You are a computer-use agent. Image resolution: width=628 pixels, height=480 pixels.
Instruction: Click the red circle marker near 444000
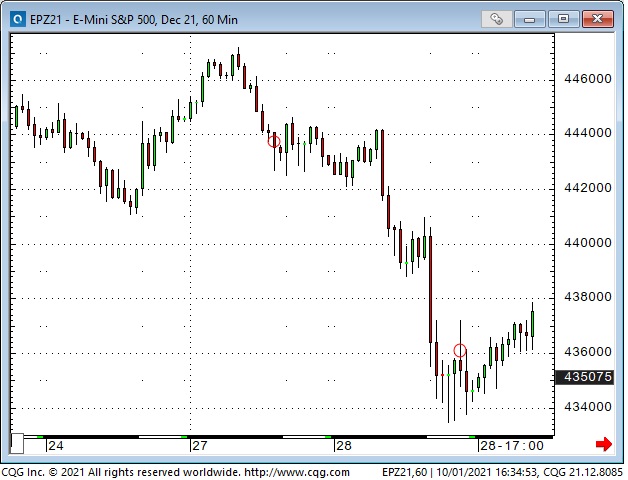point(274,141)
